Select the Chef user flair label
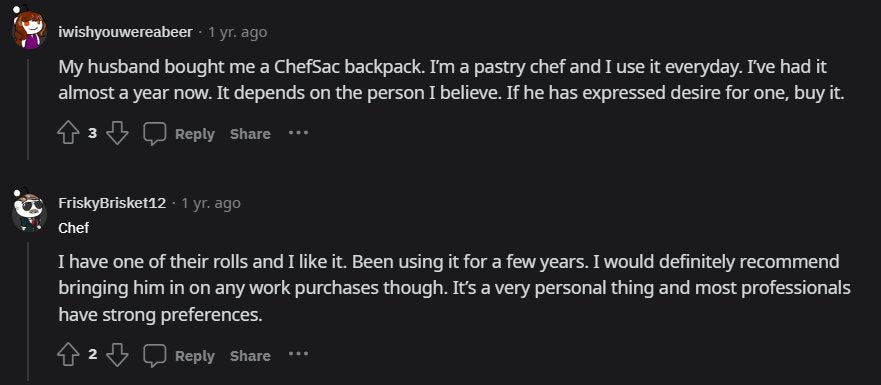 (74, 228)
